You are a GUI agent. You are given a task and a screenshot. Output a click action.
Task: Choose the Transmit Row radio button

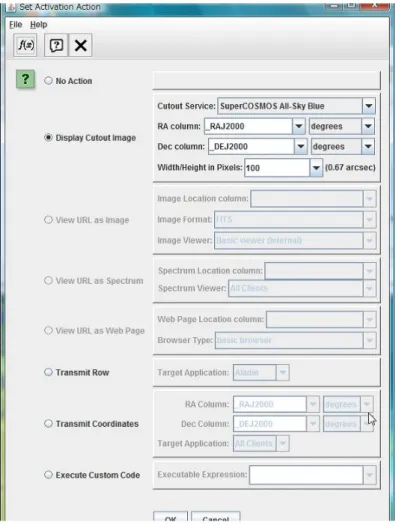(x=49, y=372)
